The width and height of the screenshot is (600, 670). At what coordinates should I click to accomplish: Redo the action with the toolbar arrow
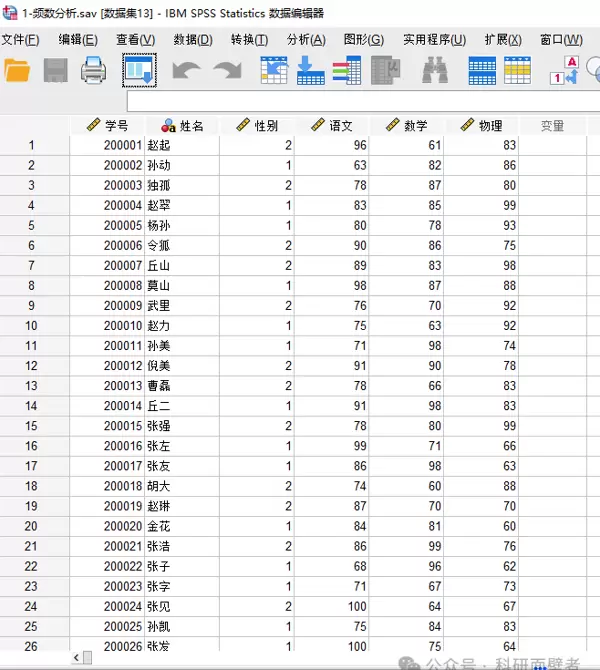click(x=227, y=70)
